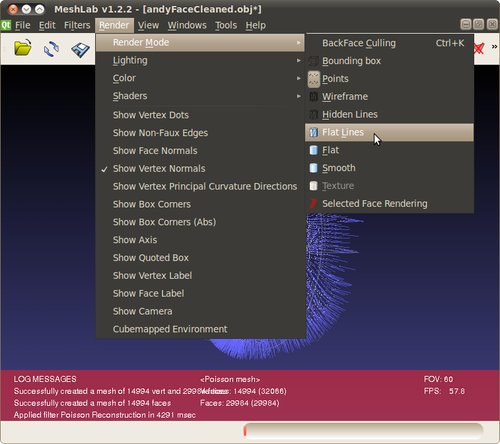The image size is (500, 444).
Task: Click the floppy disk Save icon
Action: pos(80,50)
